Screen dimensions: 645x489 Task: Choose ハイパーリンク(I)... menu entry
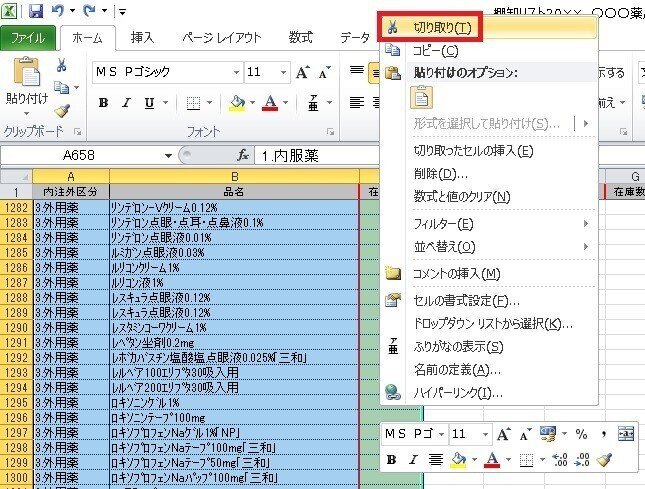pos(489,393)
